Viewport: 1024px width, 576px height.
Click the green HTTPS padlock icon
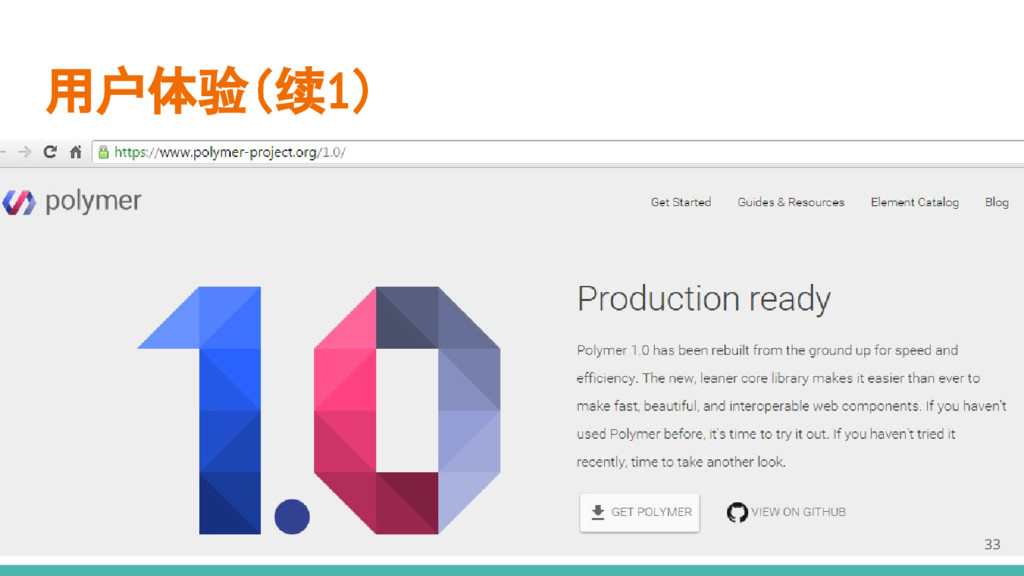(103, 152)
